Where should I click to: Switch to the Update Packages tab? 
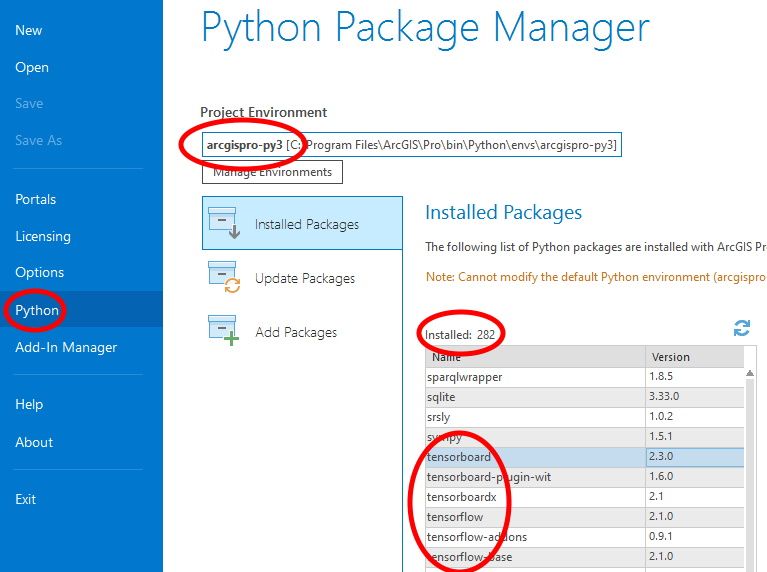coord(305,278)
